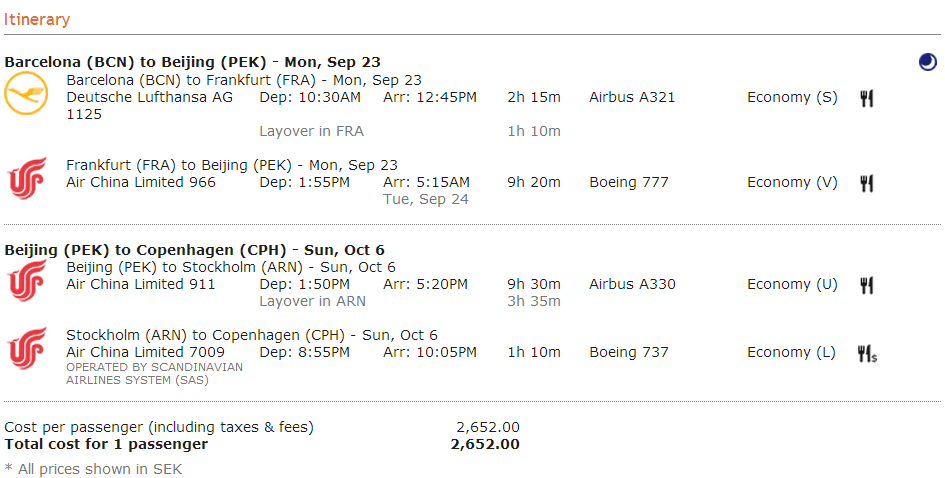Click the Economy (S) fare class text

[792, 97]
